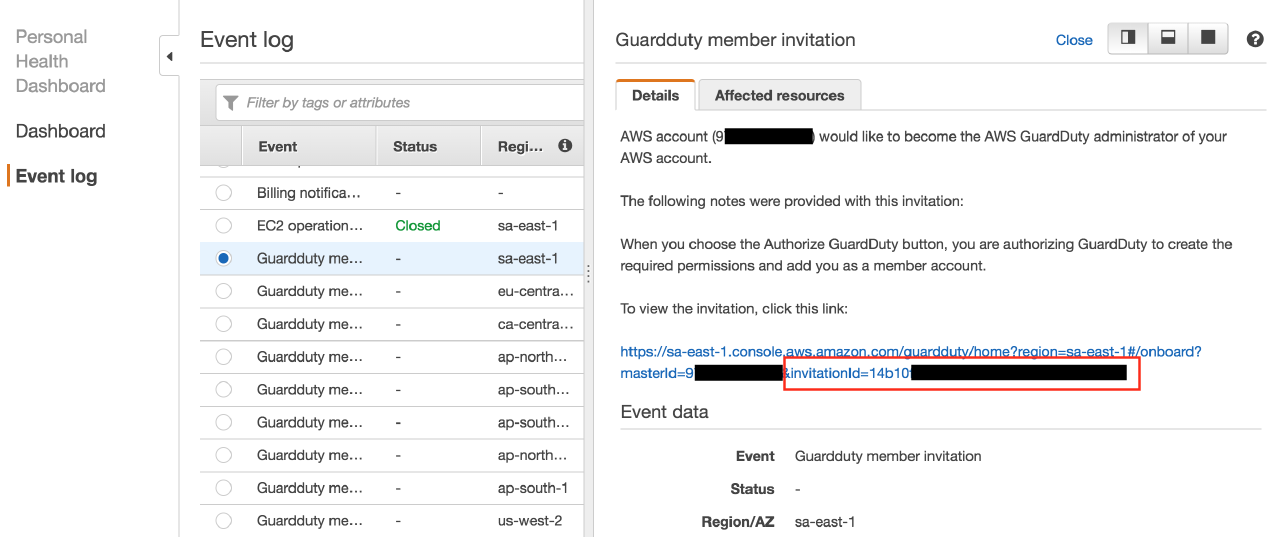Viewport: 1280px width, 537px height.
Task: Select the ca-central Guardduty event radio button
Action: 223,324
